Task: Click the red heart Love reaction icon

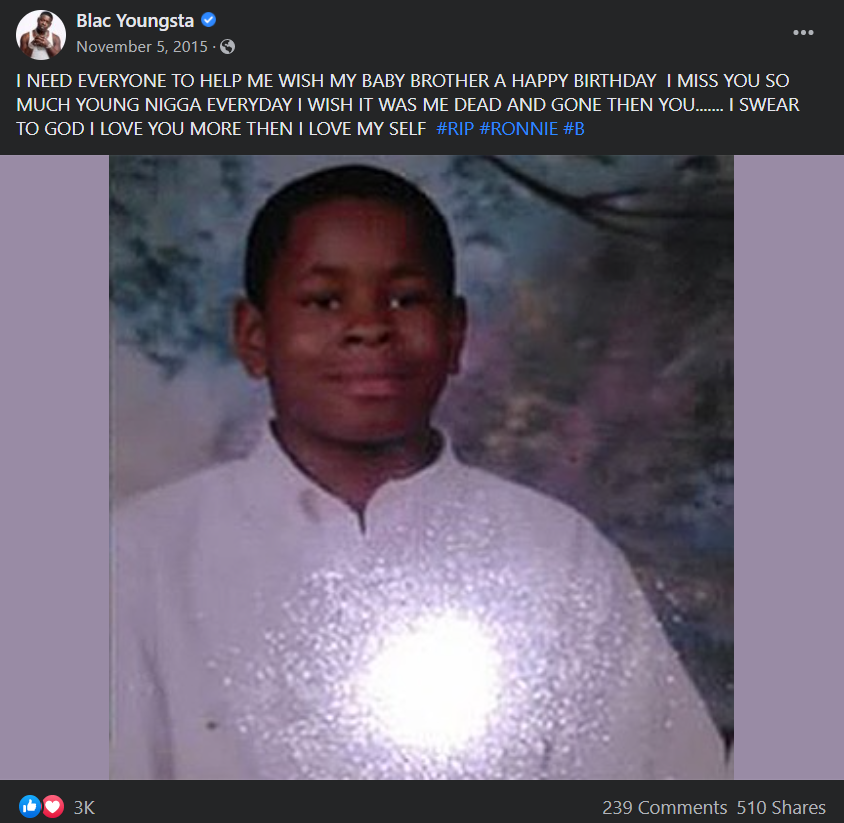Action: (53, 806)
